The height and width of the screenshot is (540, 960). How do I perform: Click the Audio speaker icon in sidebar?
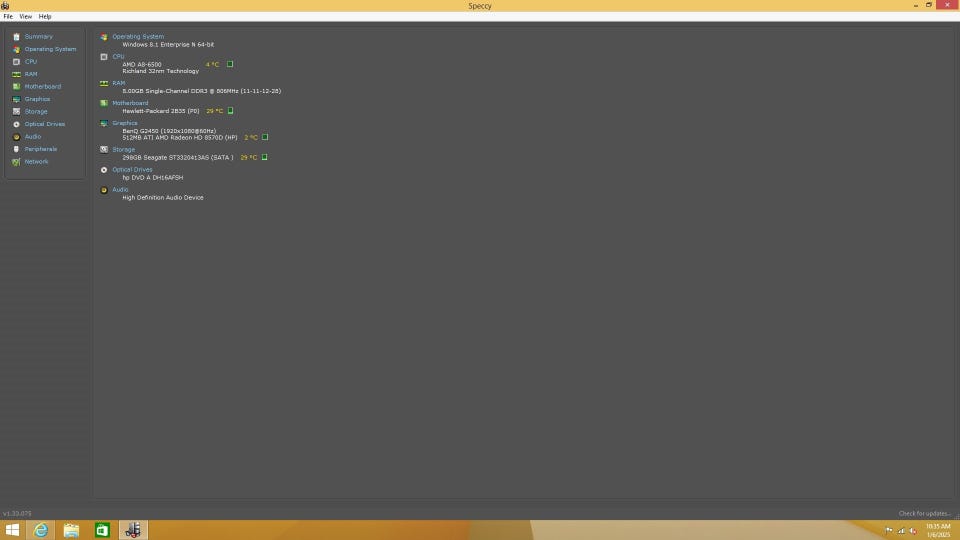click(x=17, y=137)
